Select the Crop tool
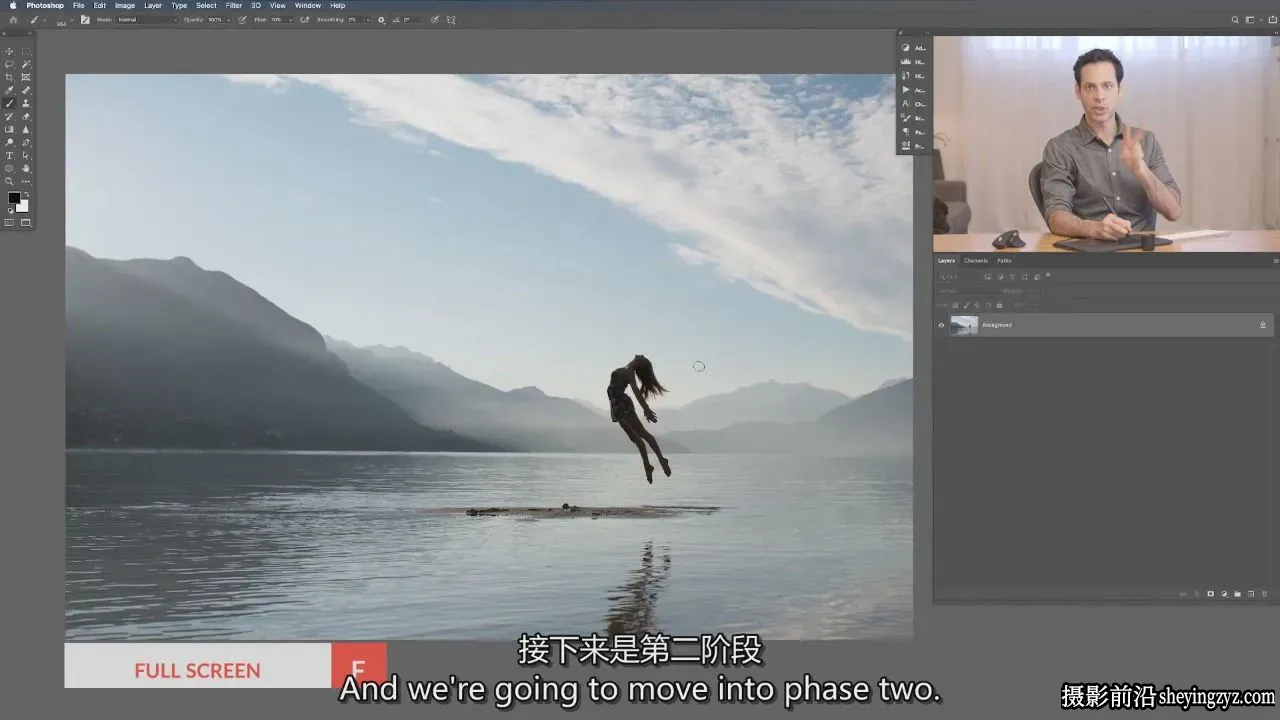Image resolution: width=1280 pixels, height=720 pixels. [9, 77]
